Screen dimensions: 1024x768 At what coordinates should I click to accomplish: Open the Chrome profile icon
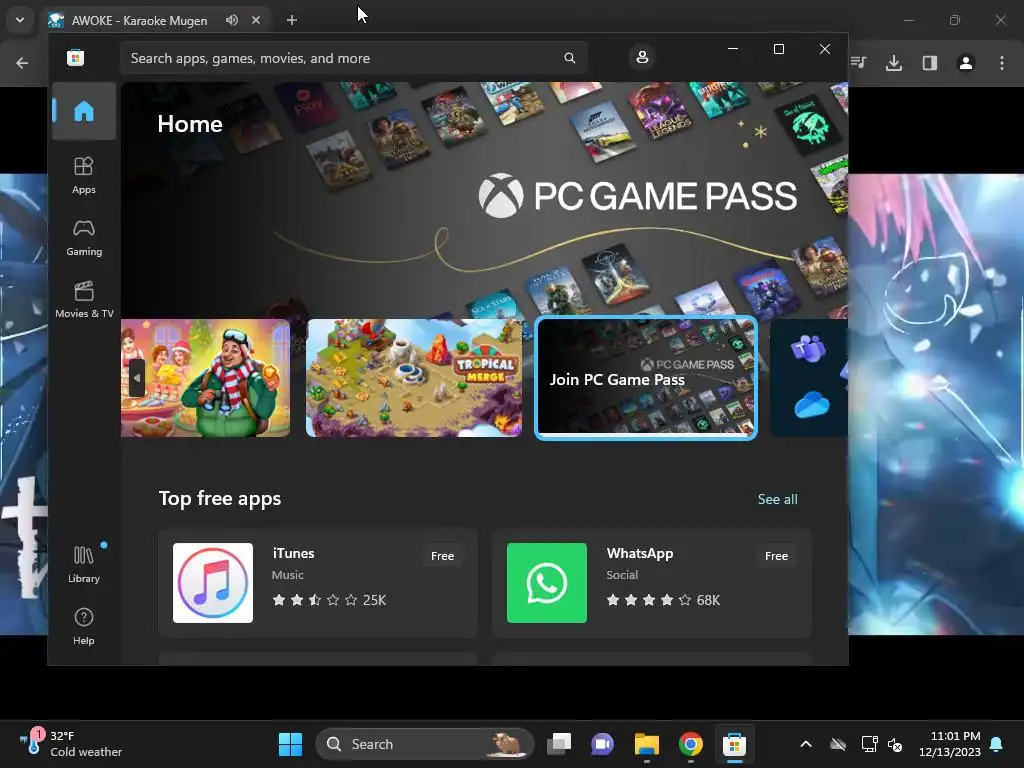pos(966,63)
